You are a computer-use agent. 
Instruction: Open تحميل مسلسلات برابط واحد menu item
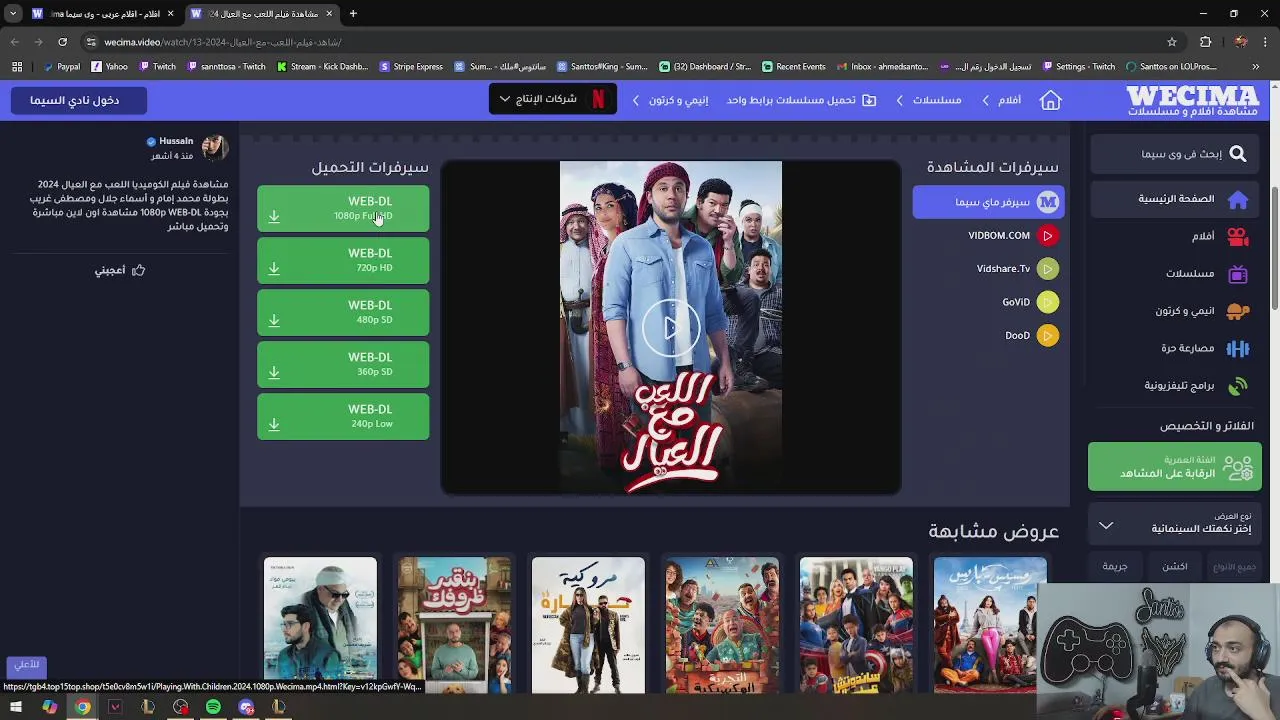click(x=802, y=100)
